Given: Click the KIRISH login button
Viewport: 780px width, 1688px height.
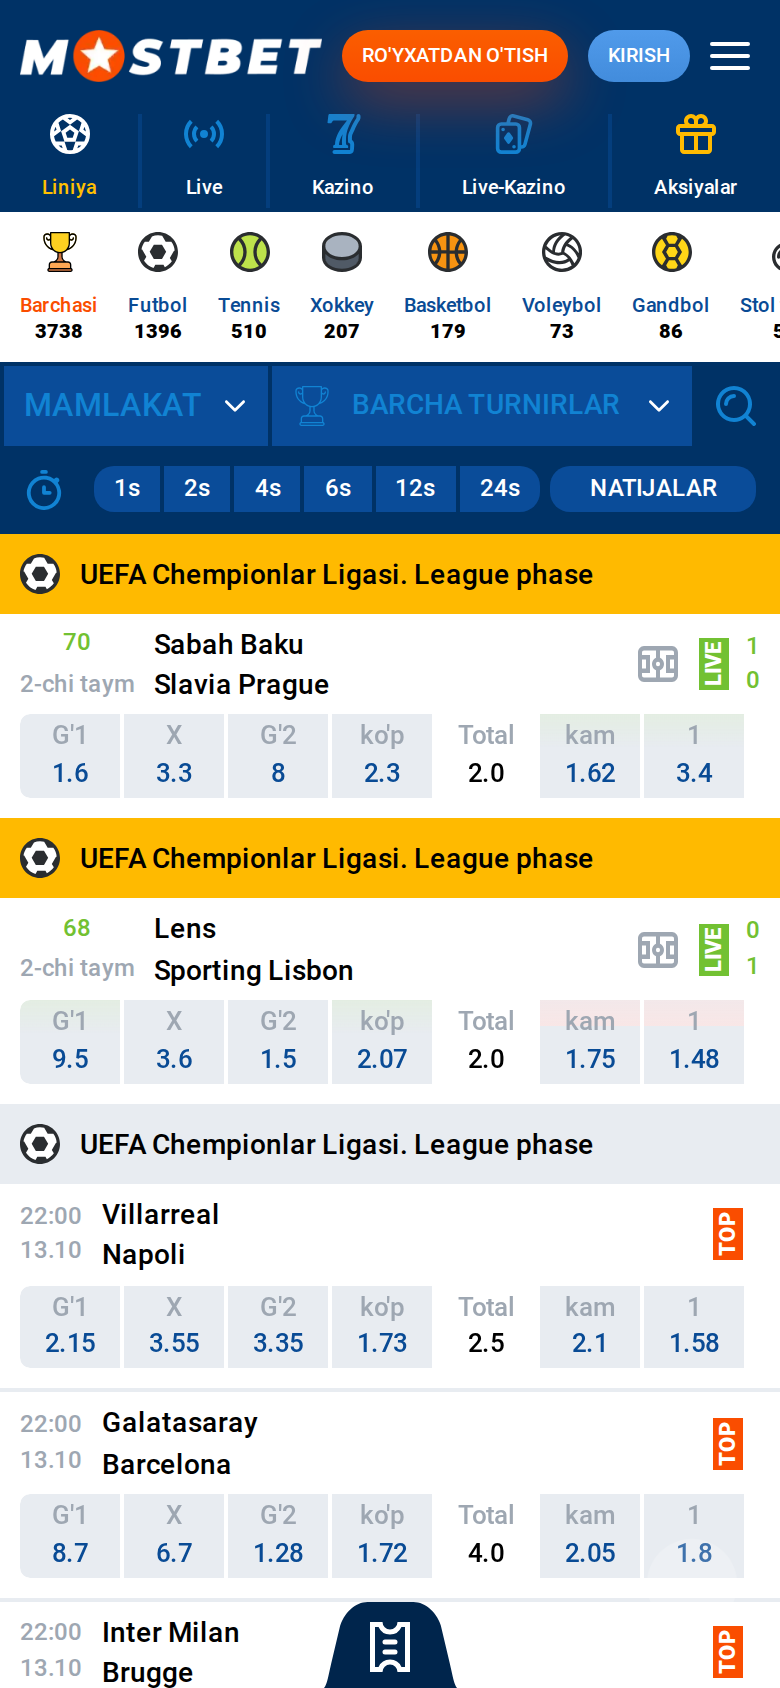Looking at the screenshot, I should coord(639,56).
